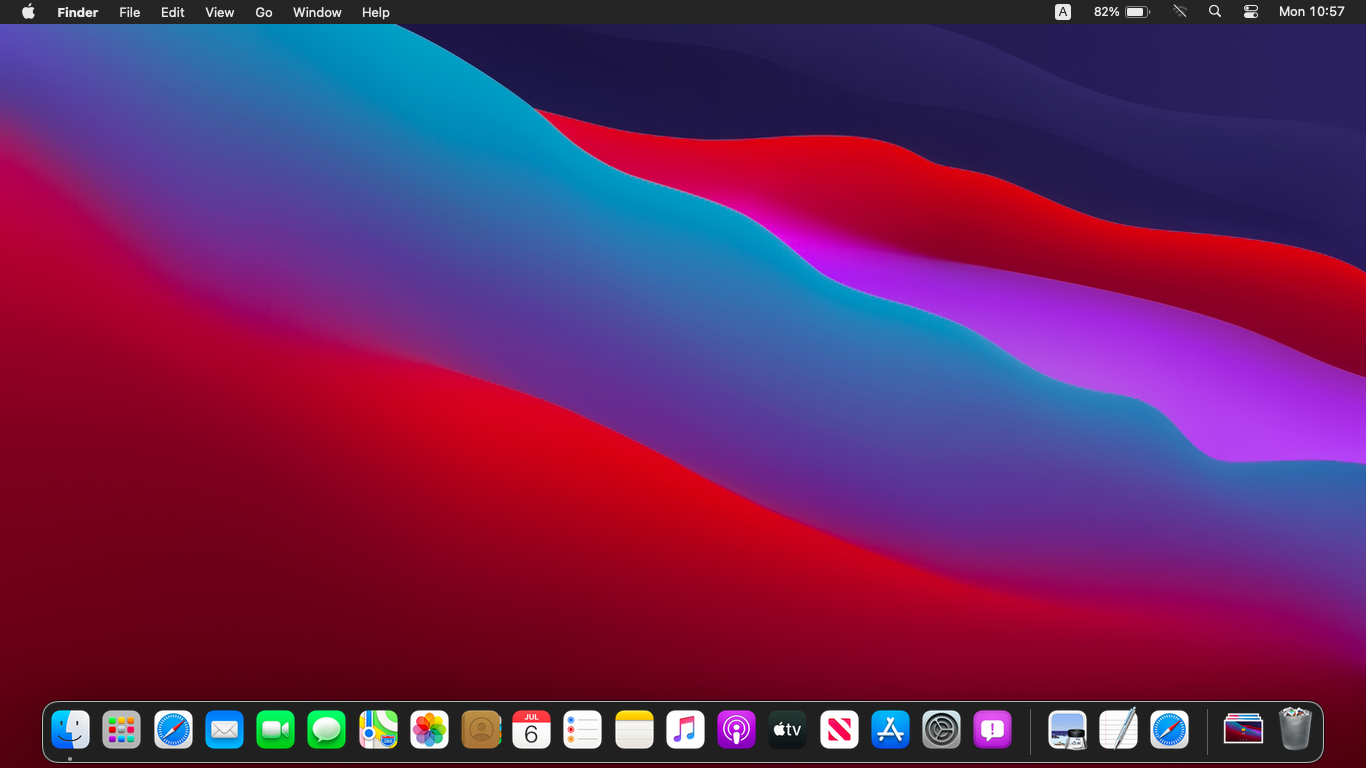Image resolution: width=1366 pixels, height=768 pixels.
Task: Open the Podcasts app icon
Action: tap(736, 730)
